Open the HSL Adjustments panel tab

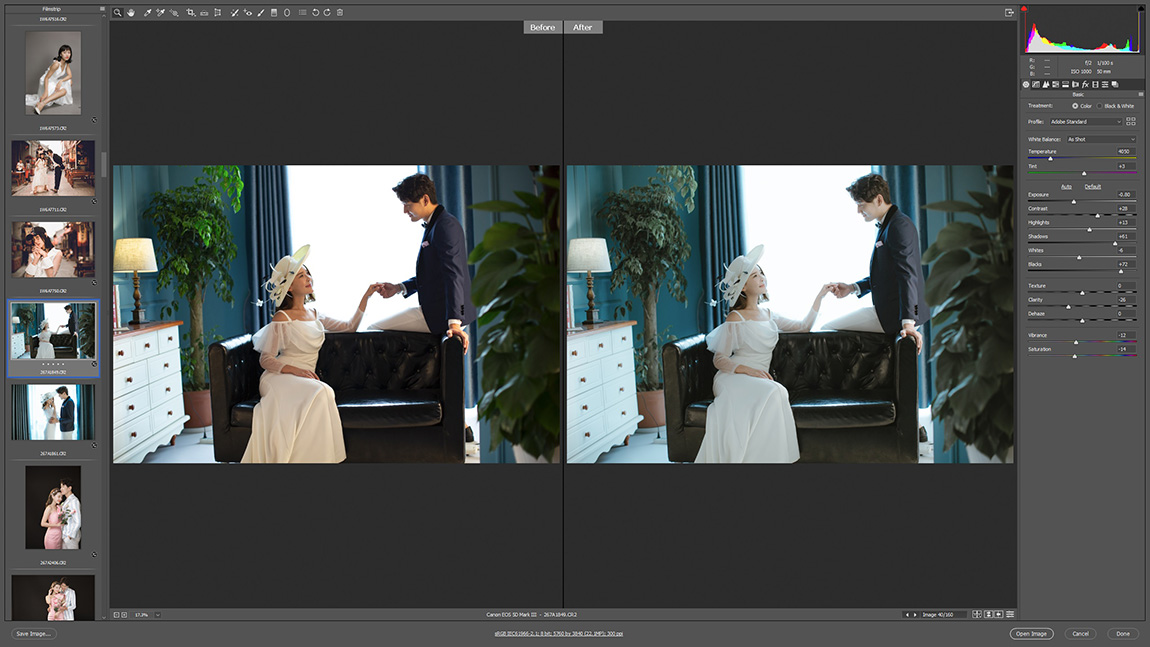pos(1055,84)
